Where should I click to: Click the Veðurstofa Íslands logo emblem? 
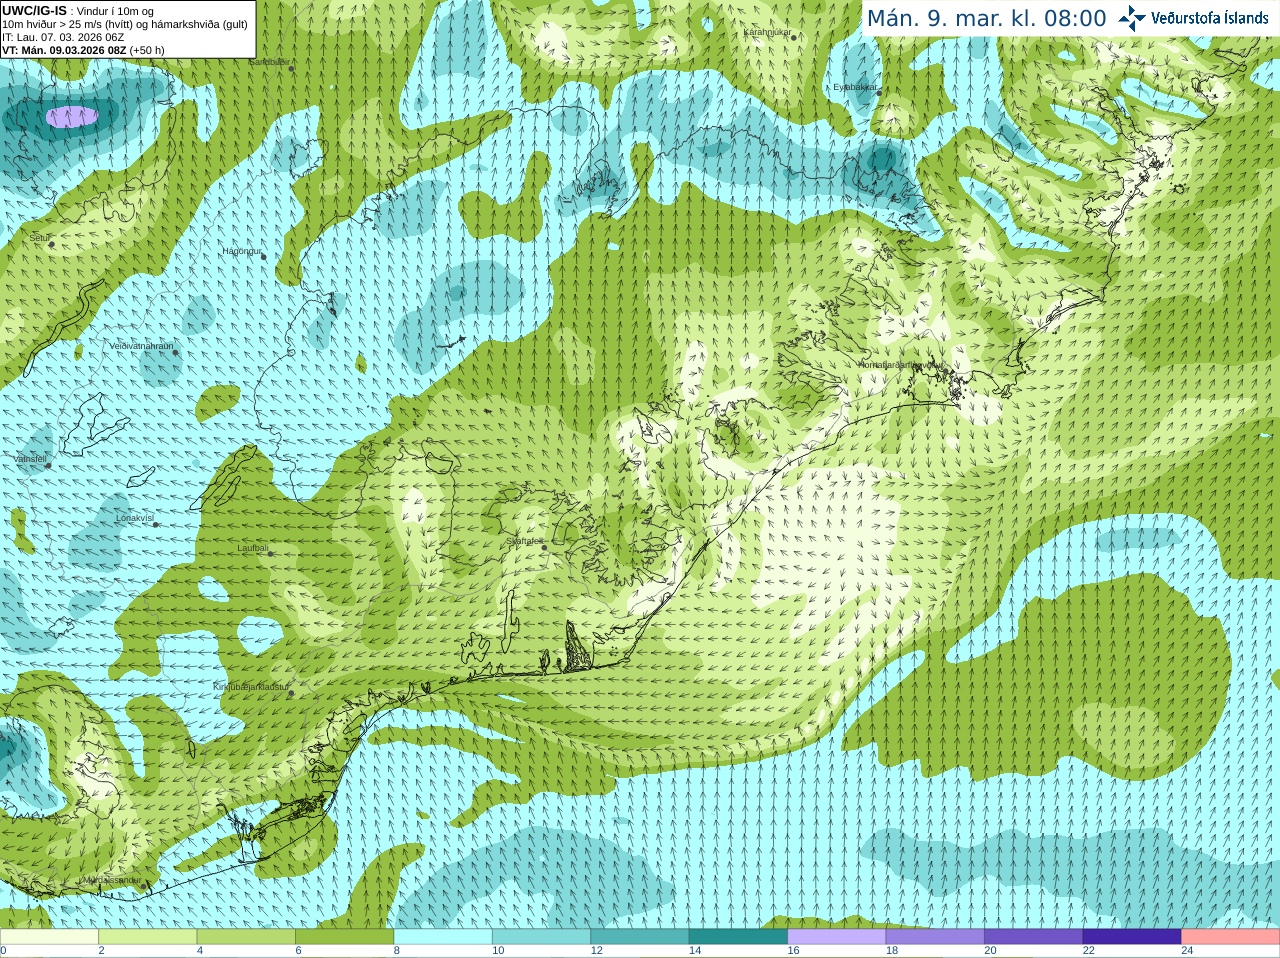(x=1132, y=18)
